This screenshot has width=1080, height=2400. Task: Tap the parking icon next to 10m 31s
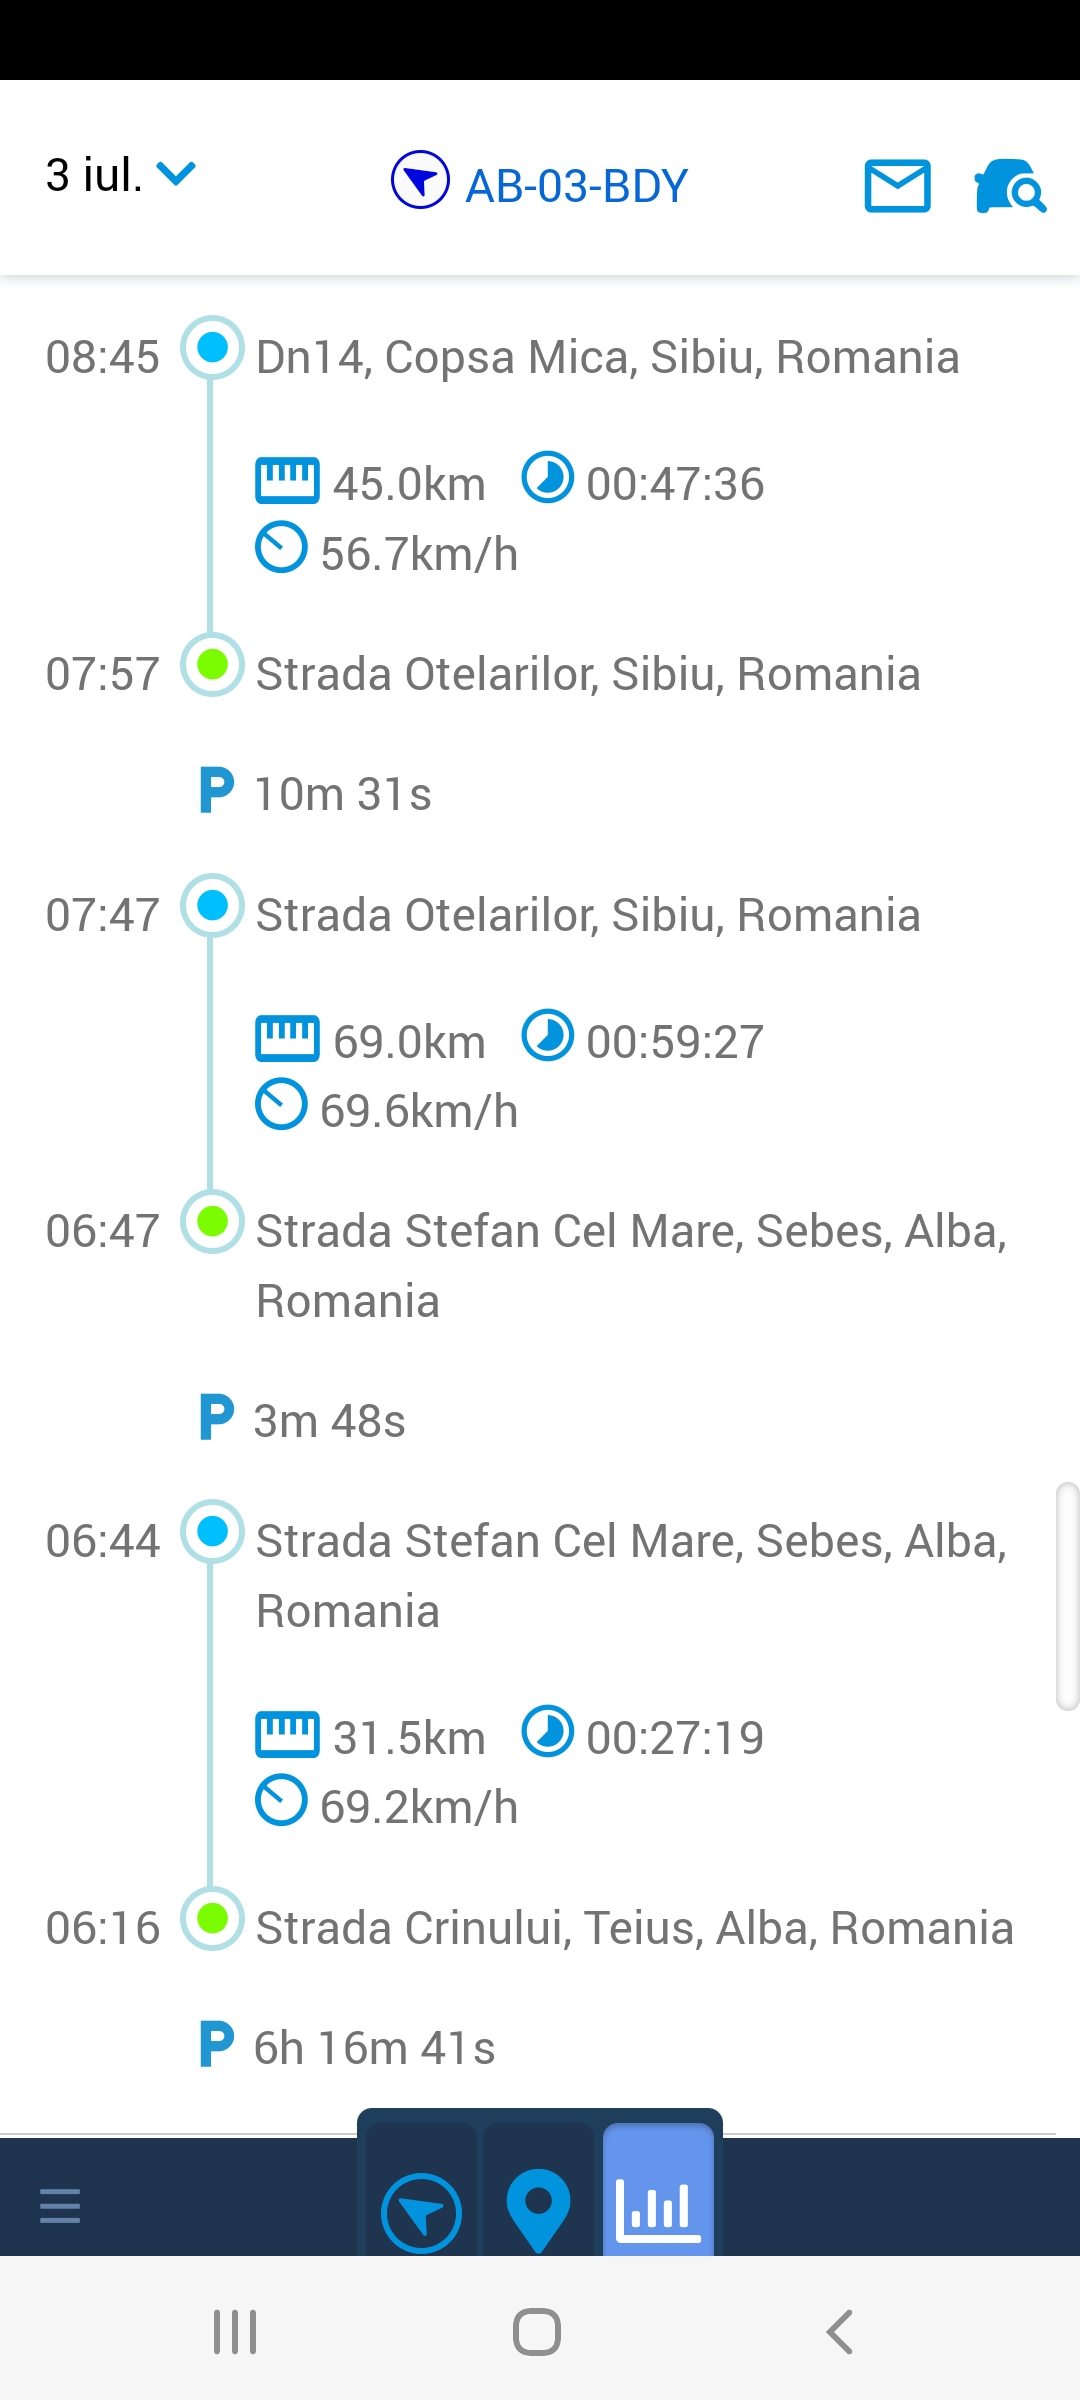point(216,790)
